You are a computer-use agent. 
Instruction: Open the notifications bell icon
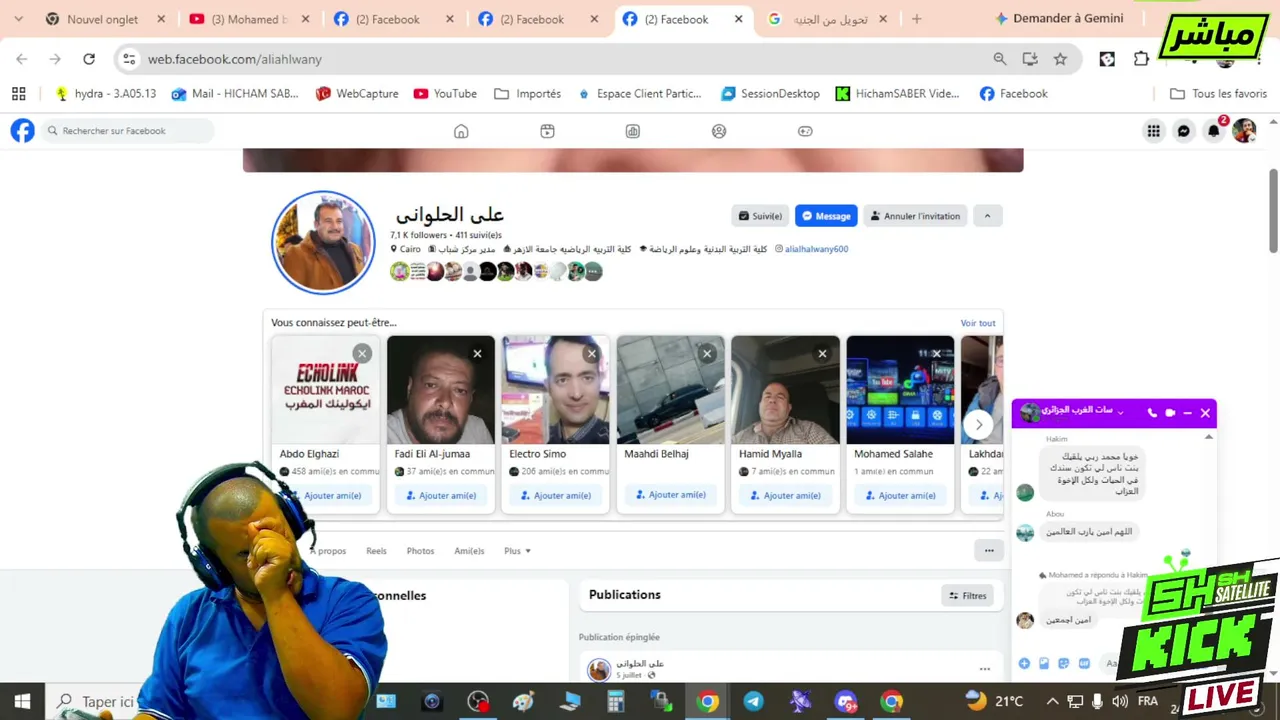click(1214, 131)
